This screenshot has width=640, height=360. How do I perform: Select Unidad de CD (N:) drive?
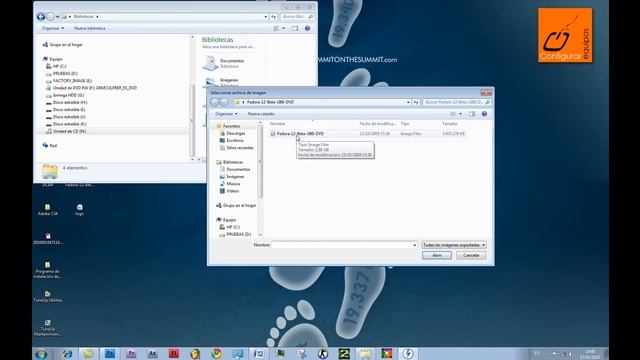[69, 131]
